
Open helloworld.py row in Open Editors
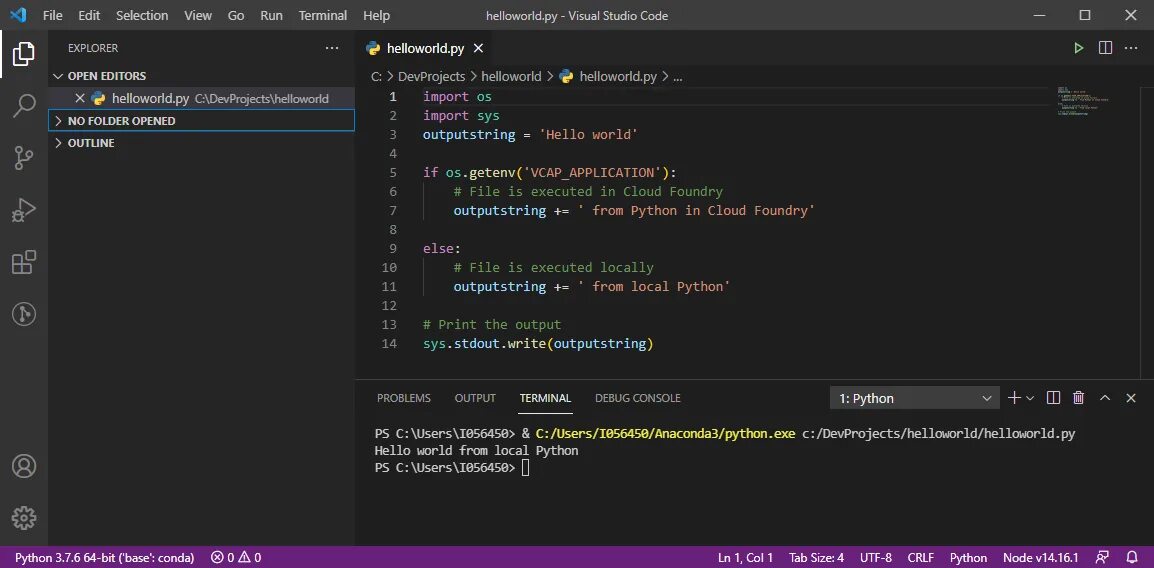(201, 99)
